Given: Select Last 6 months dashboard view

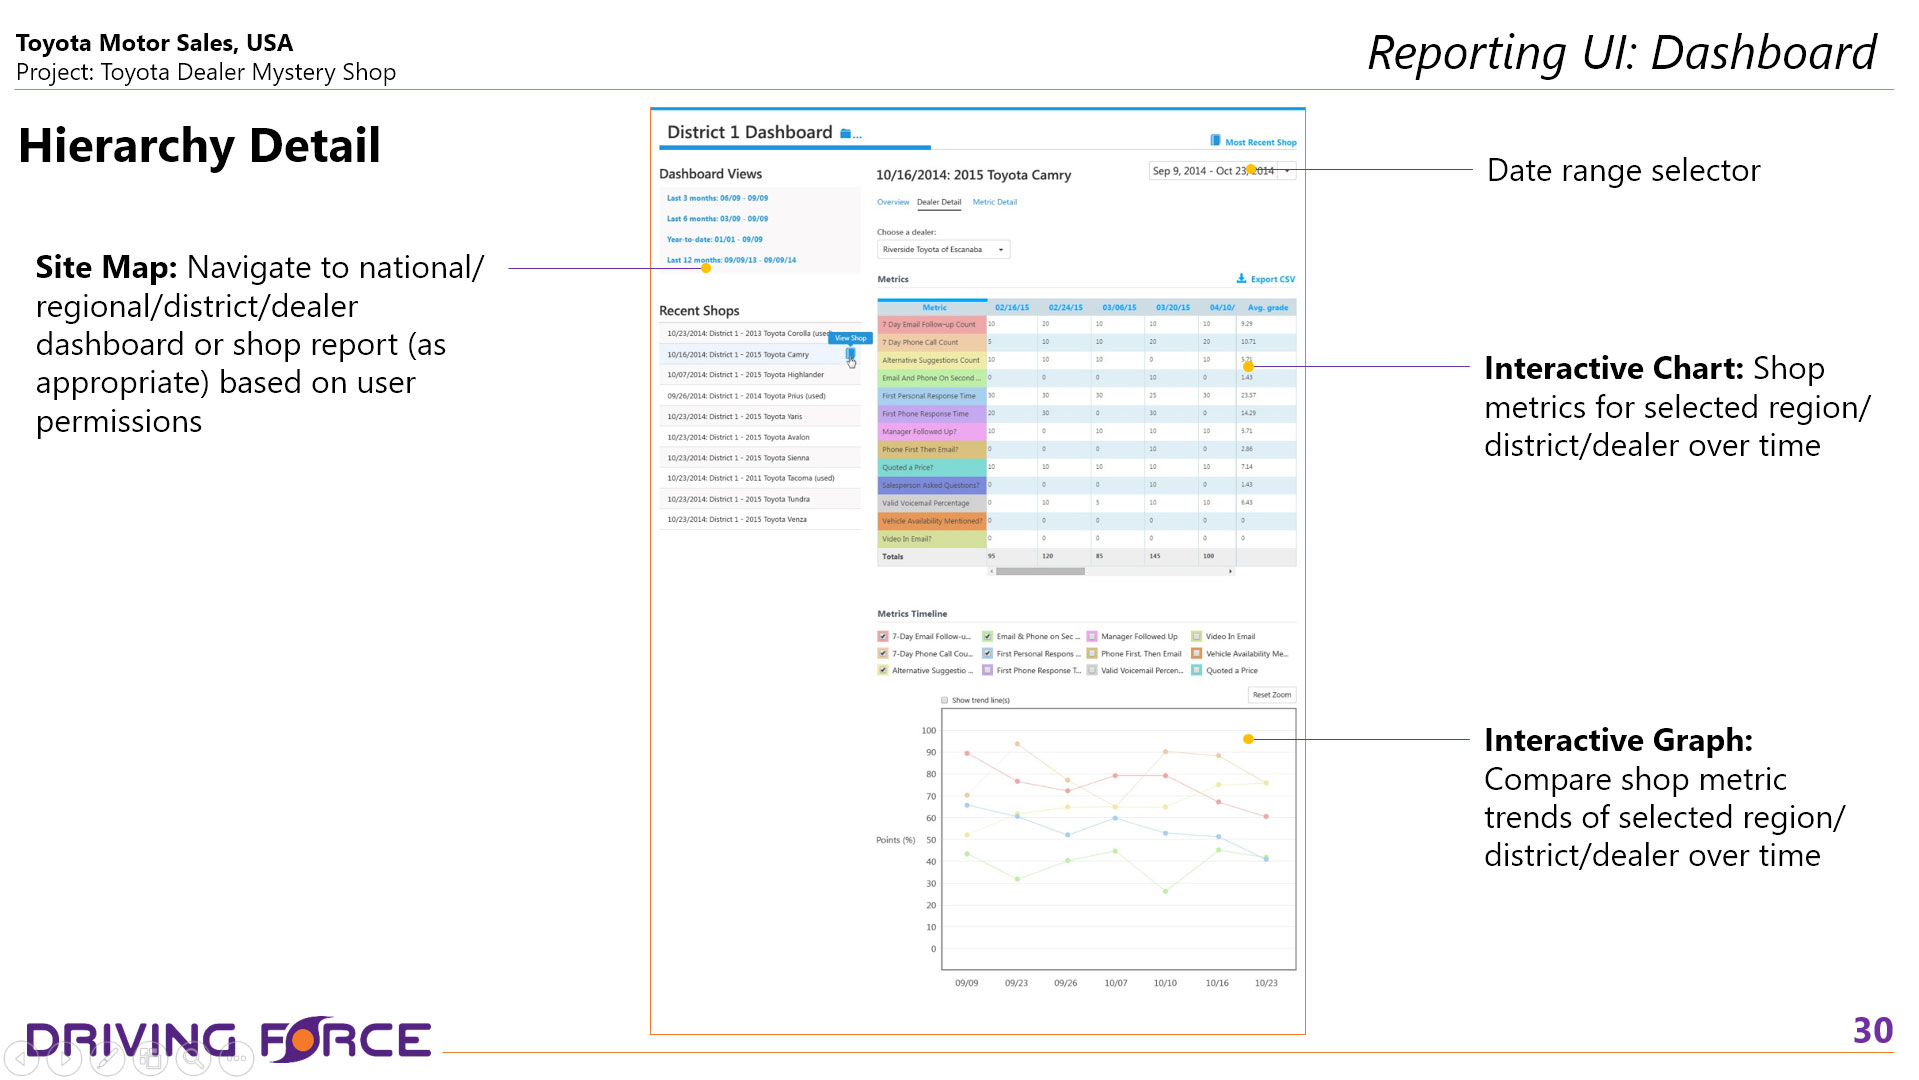Looking at the screenshot, I should [718, 219].
